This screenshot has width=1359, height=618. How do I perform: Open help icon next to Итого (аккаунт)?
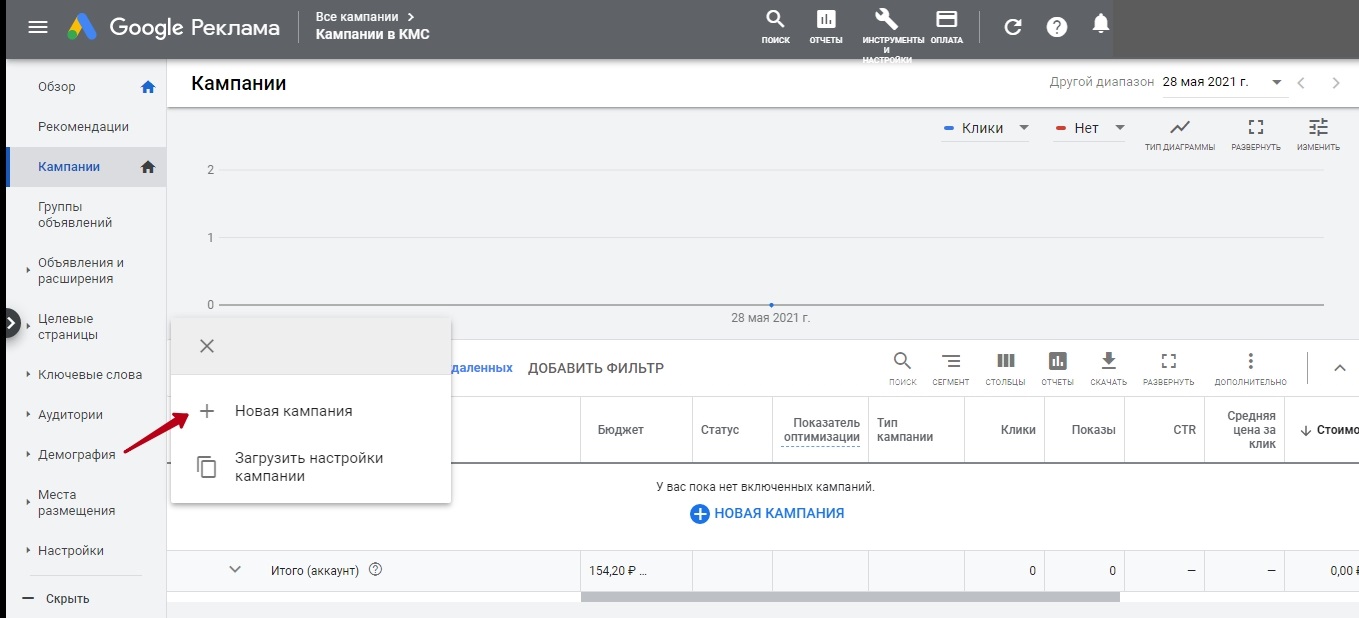coord(376,570)
